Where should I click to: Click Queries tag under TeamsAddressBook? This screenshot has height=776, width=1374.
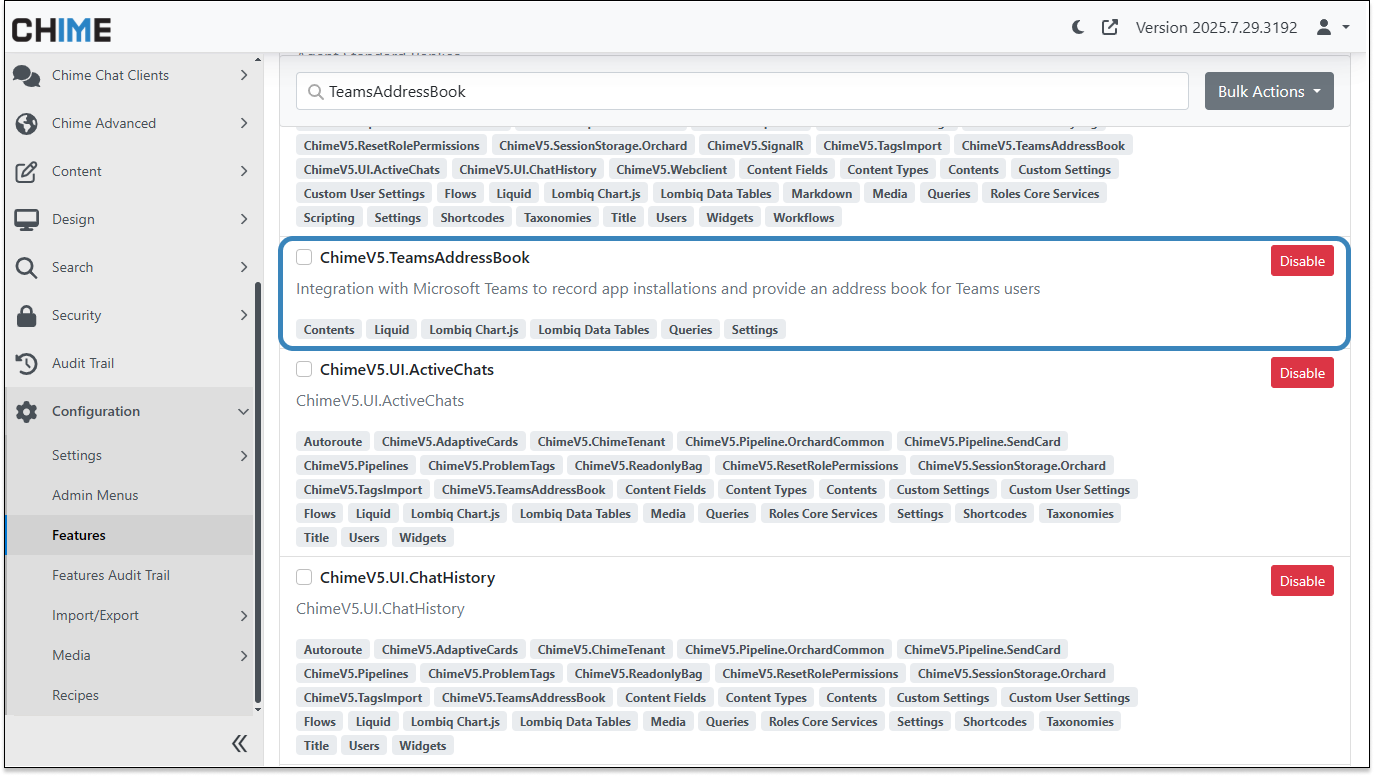click(x=691, y=329)
